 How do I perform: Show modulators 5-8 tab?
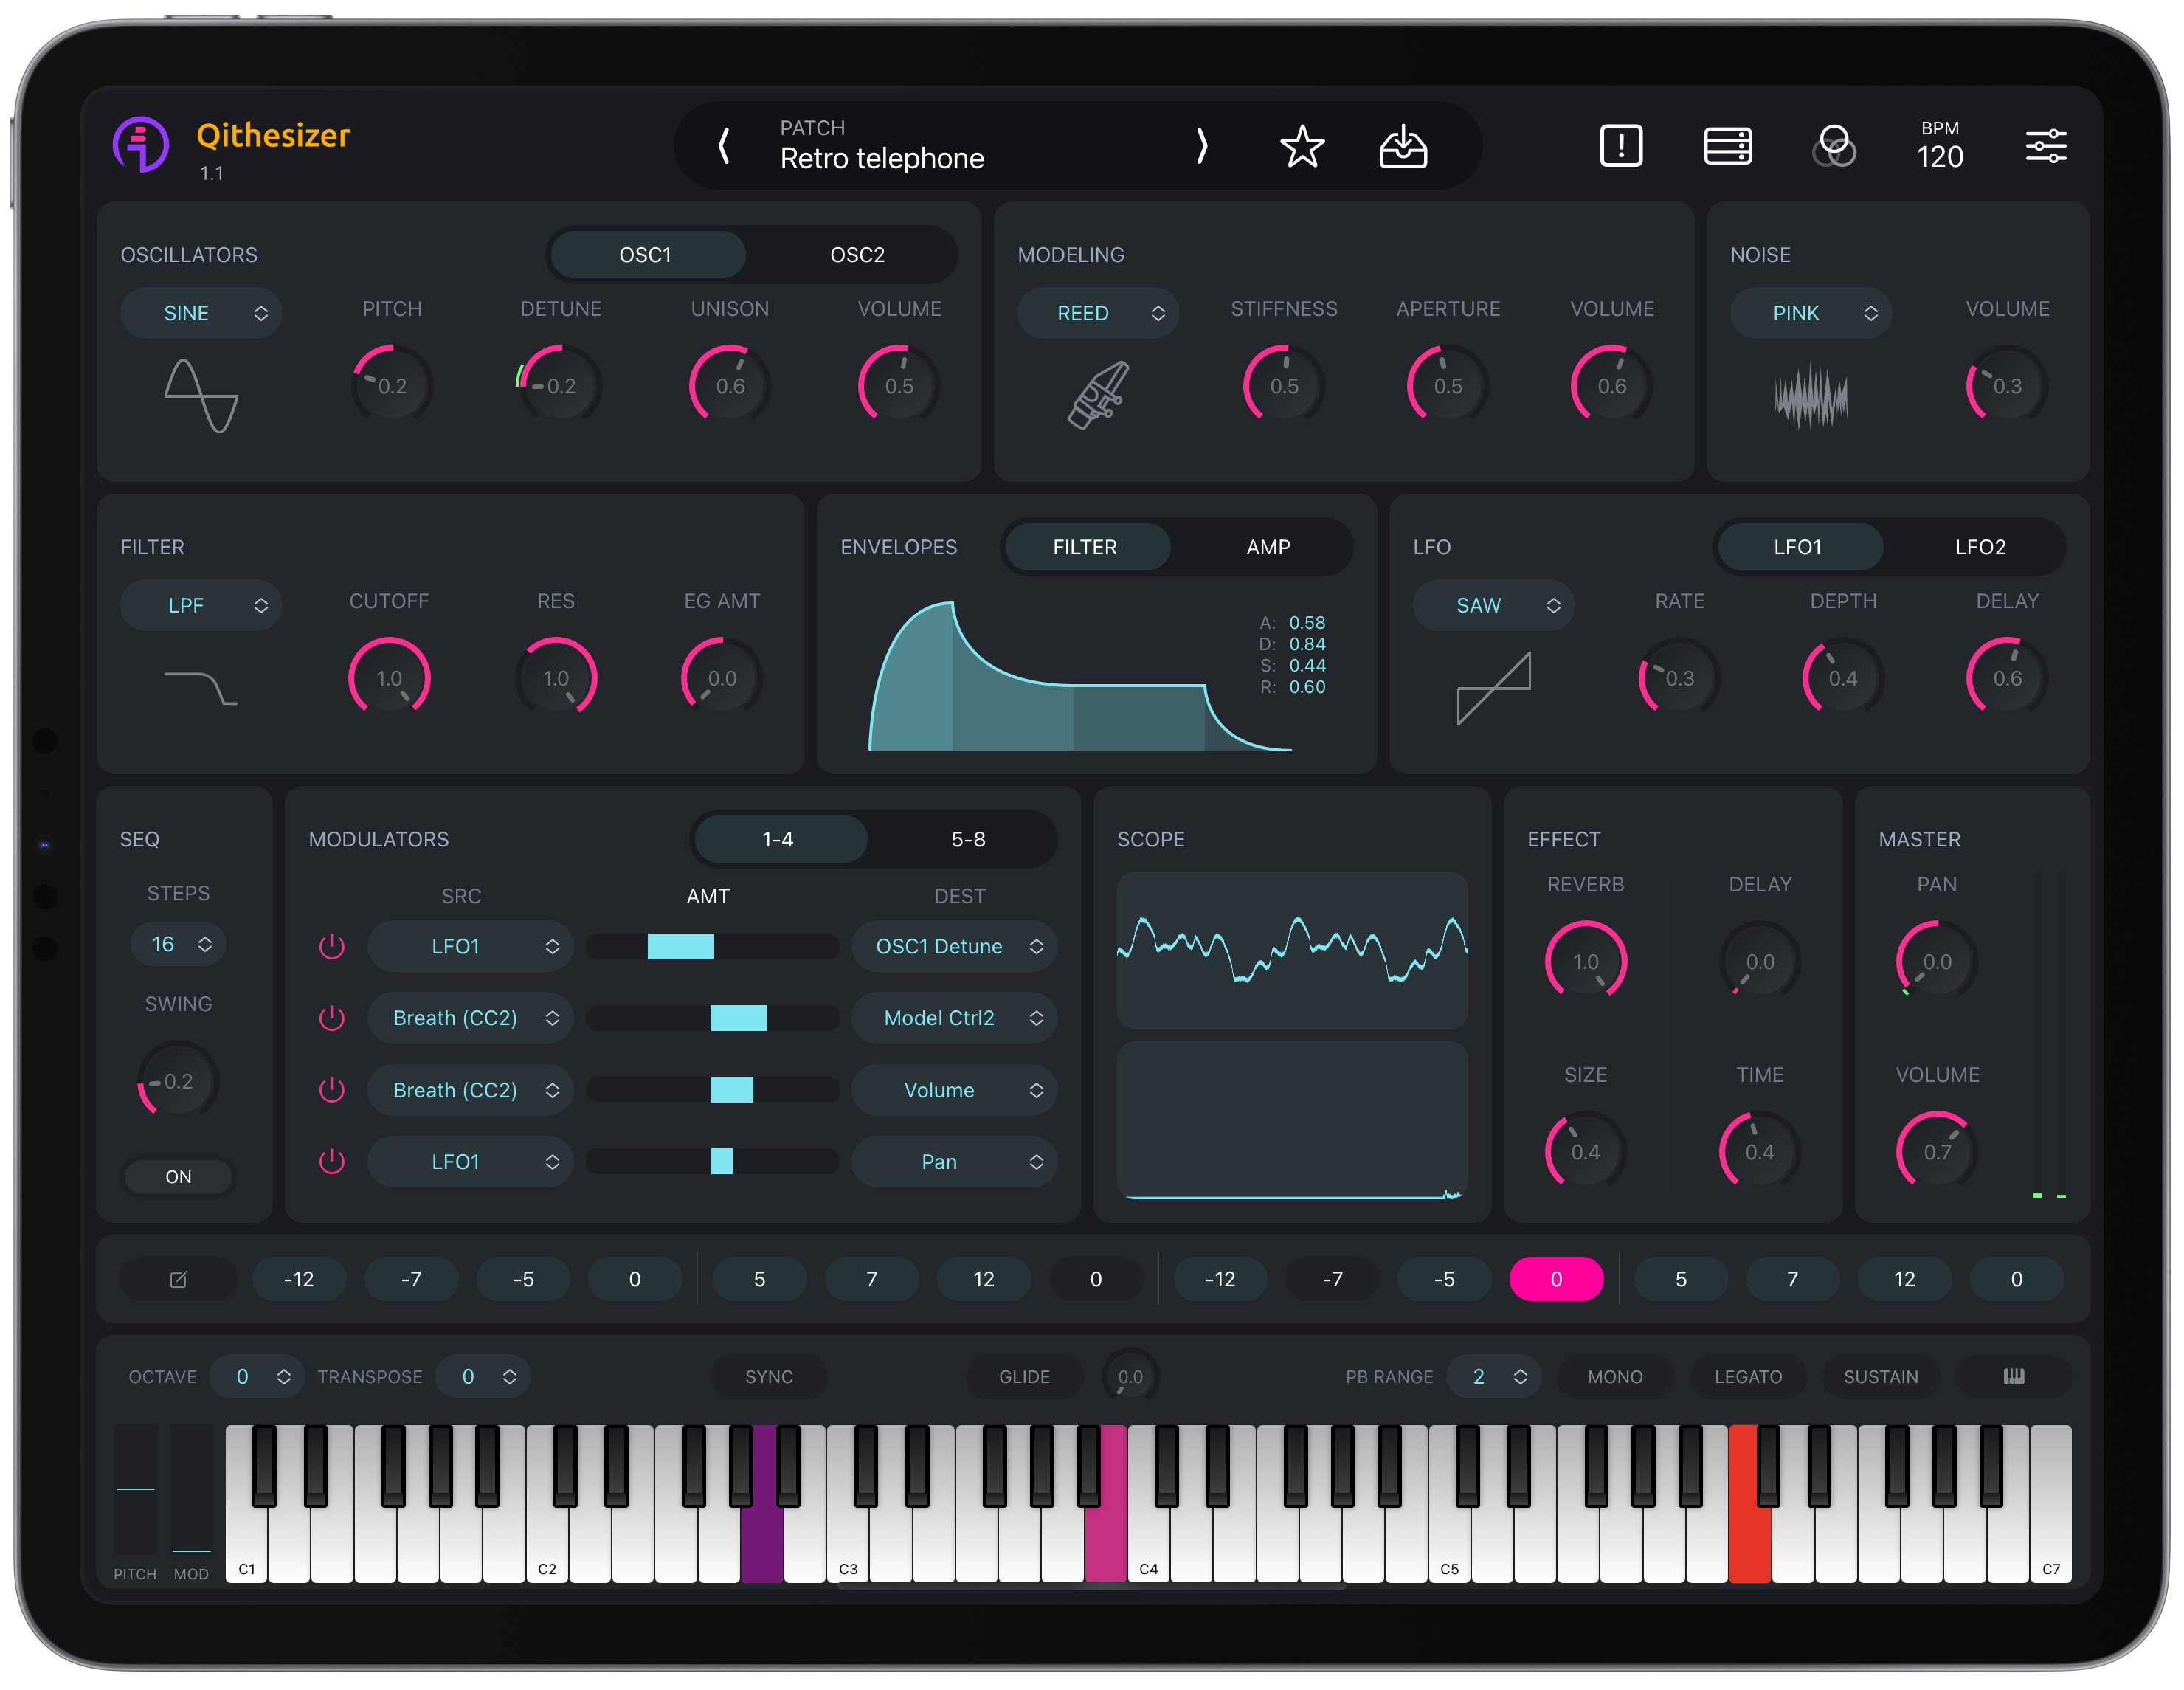coord(968,839)
